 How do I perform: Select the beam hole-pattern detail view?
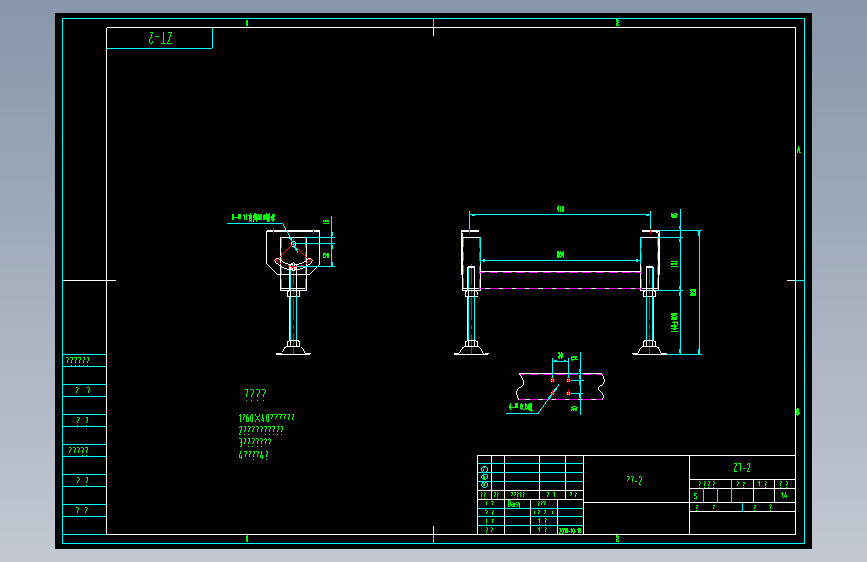[560, 386]
